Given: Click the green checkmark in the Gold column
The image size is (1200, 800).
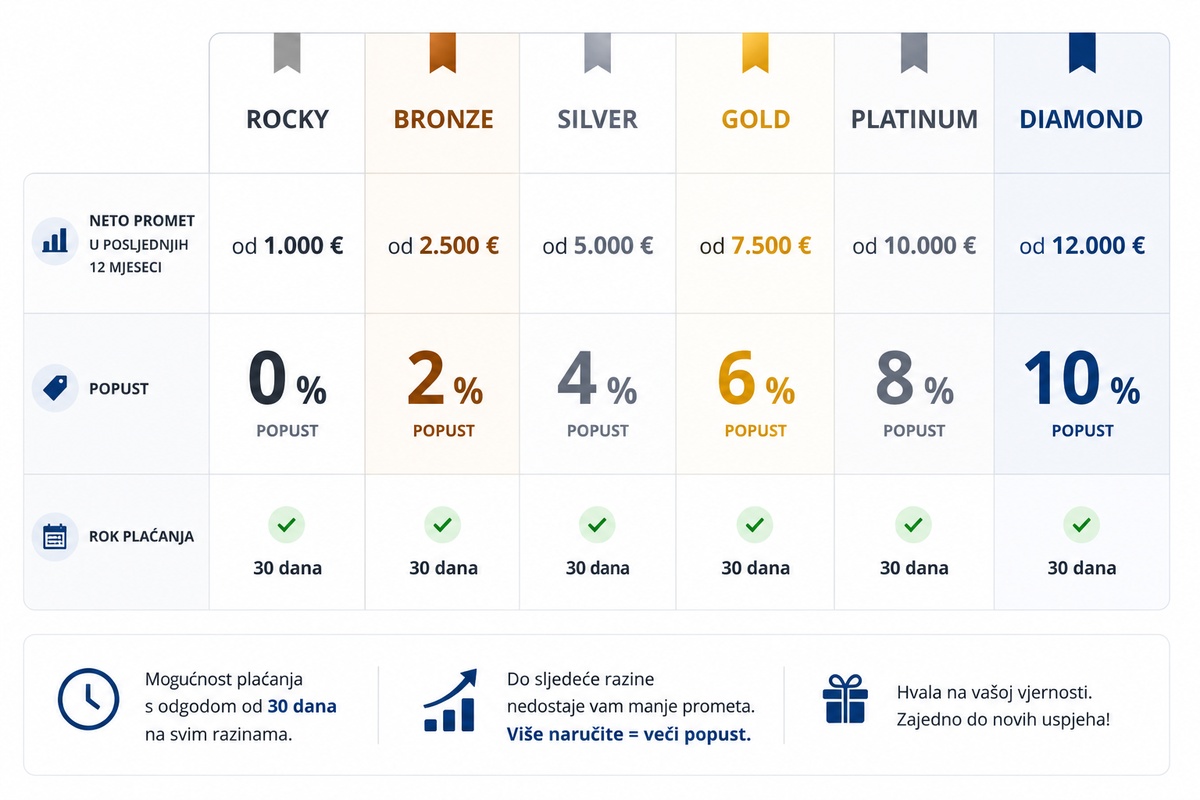Looking at the screenshot, I should pyautogui.click(x=755, y=524).
